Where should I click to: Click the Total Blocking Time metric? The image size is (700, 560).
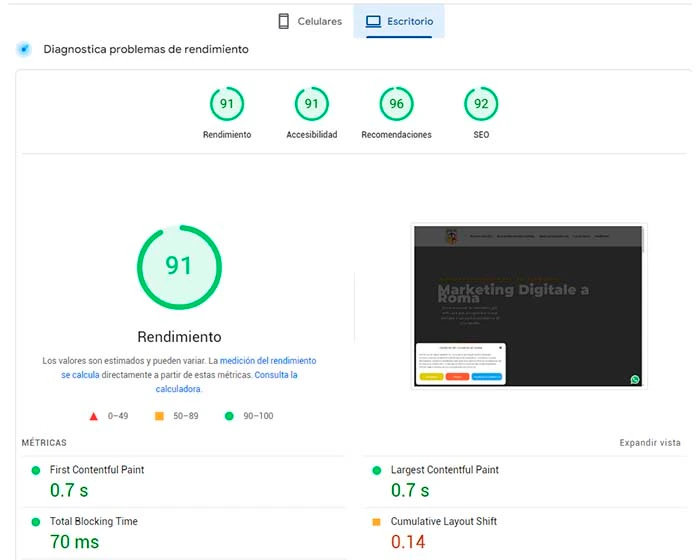94,522
